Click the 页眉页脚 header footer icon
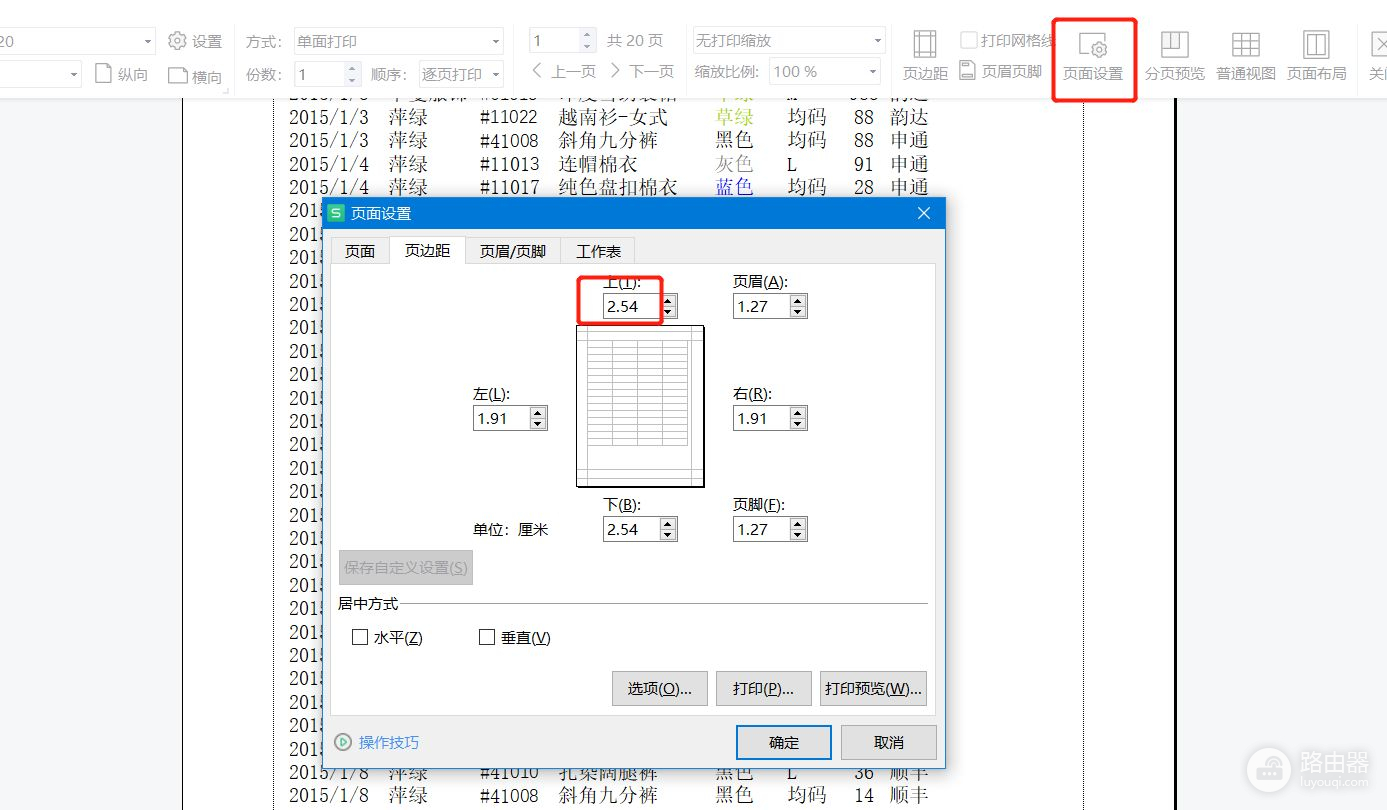The height and width of the screenshot is (810, 1387). click(x=1000, y=71)
